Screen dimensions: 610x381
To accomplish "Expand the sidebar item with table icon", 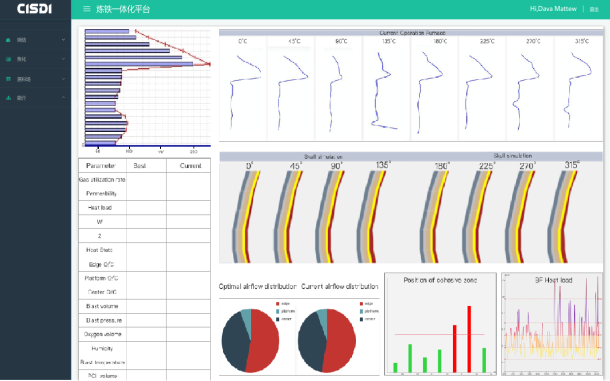I will (x=63, y=79).
